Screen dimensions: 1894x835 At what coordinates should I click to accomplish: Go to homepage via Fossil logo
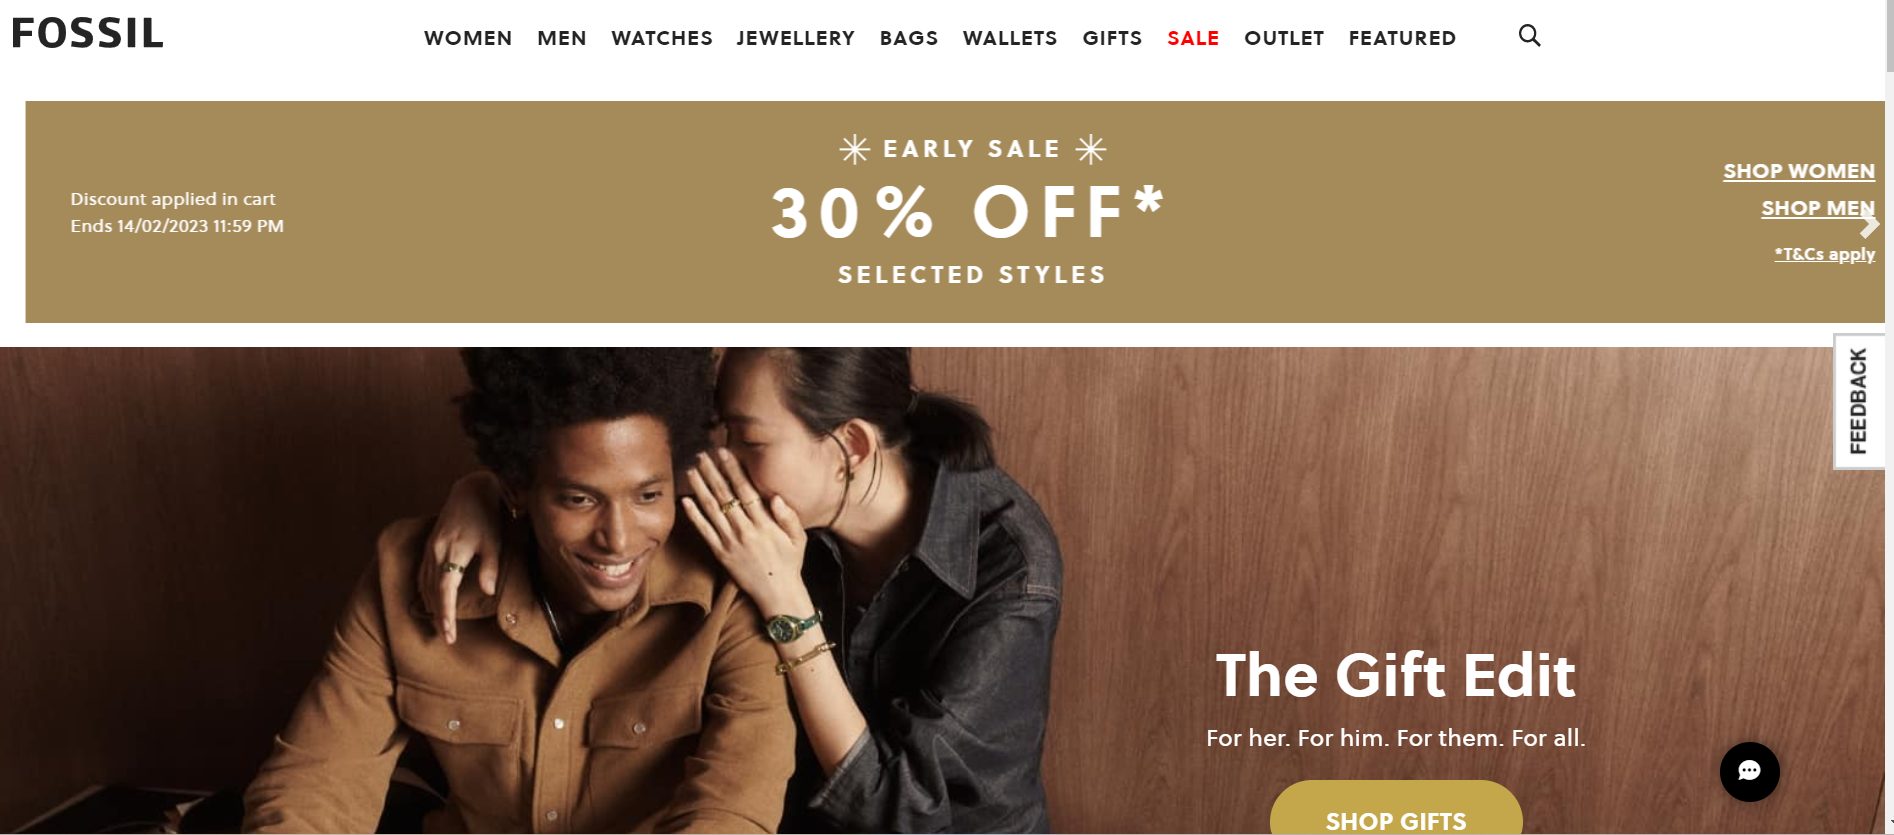87,33
